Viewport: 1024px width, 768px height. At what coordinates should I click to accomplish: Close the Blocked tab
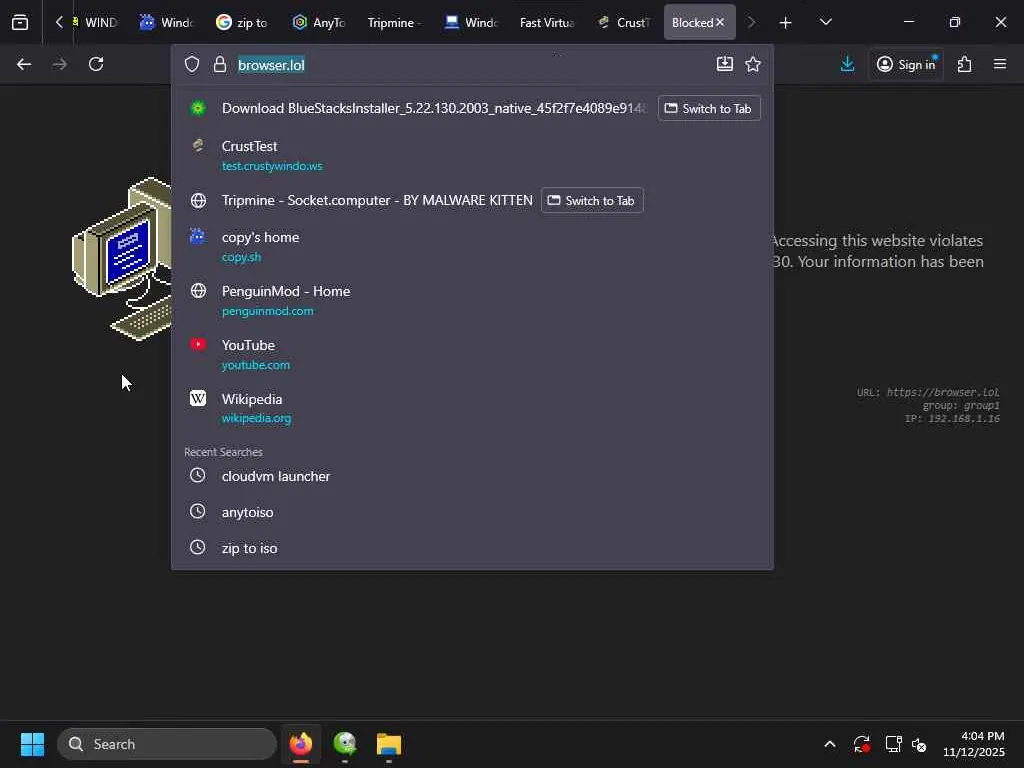tap(720, 22)
